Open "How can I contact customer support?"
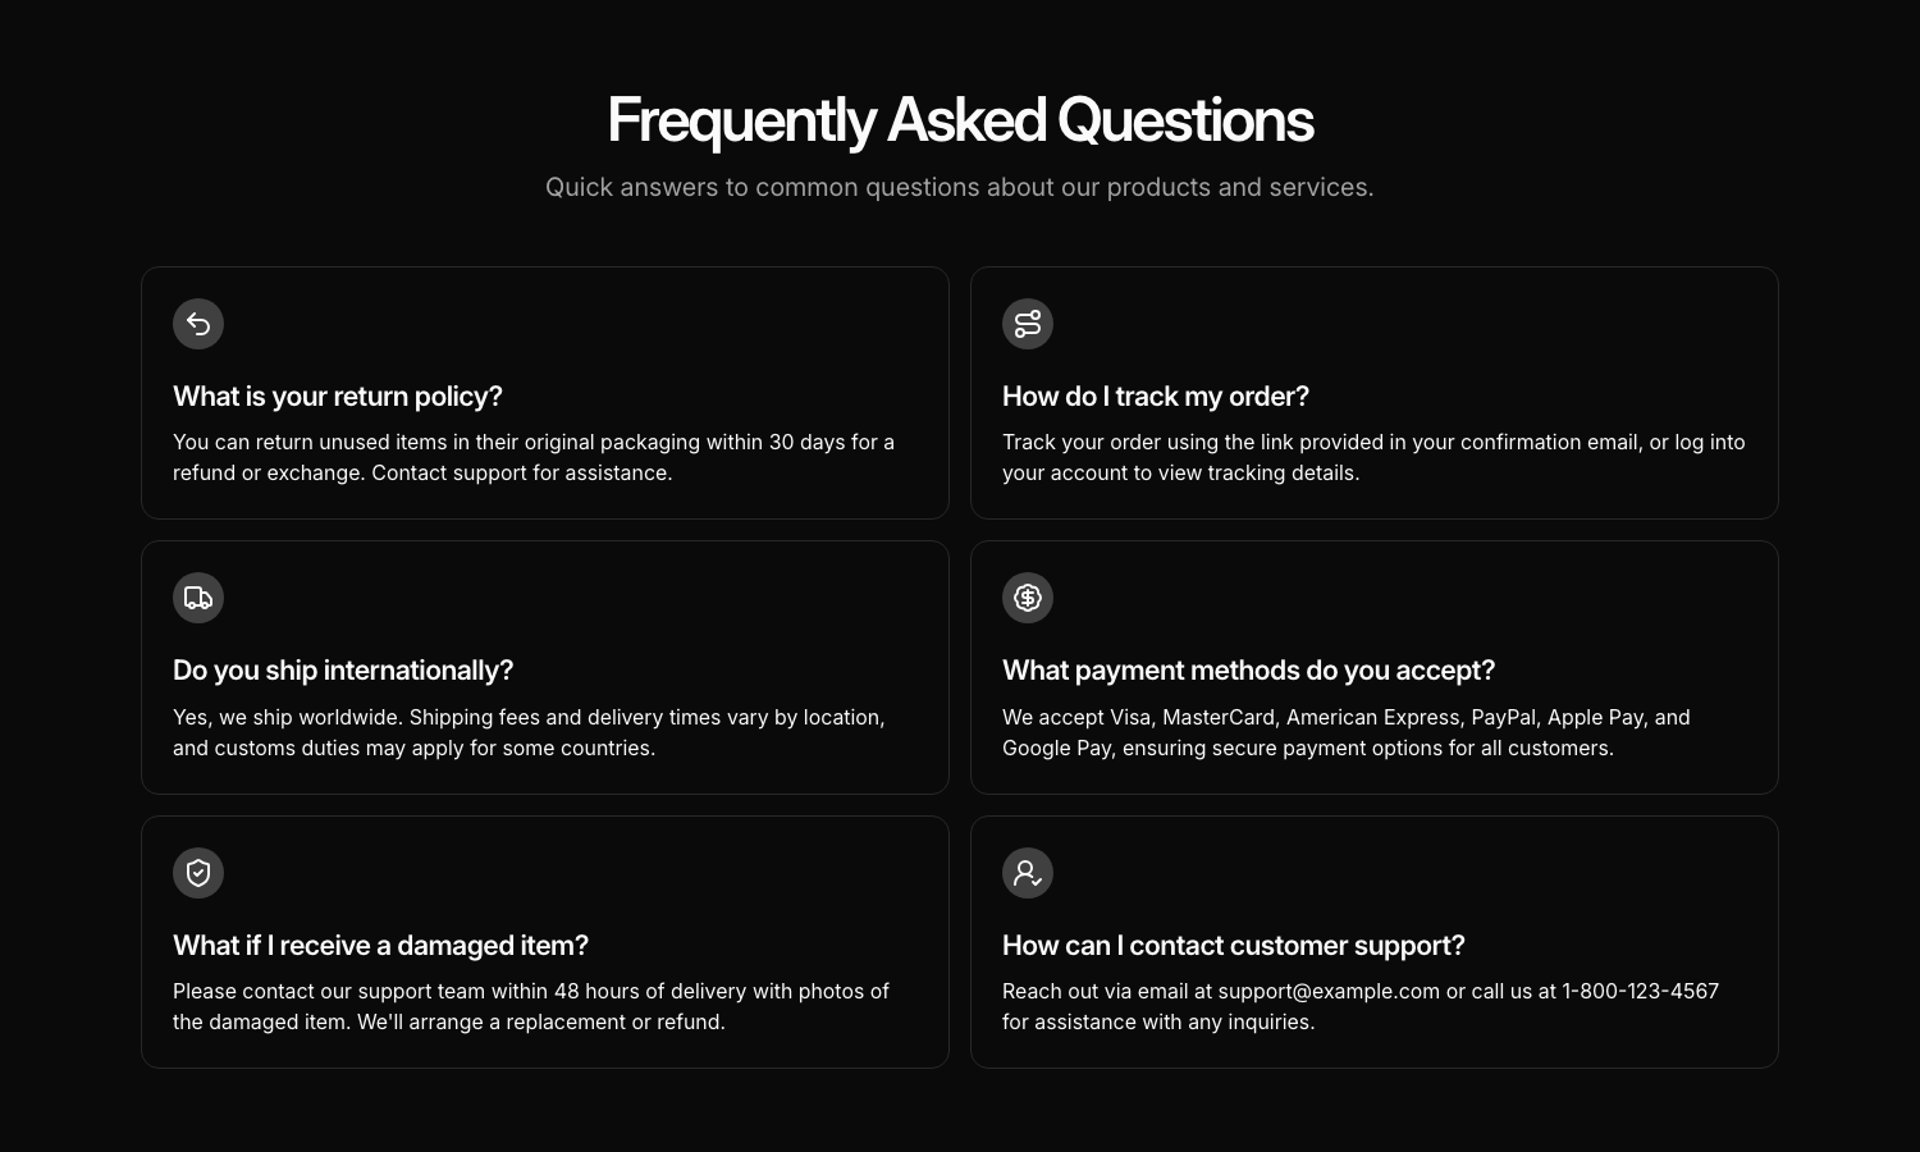 (1233, 945)
